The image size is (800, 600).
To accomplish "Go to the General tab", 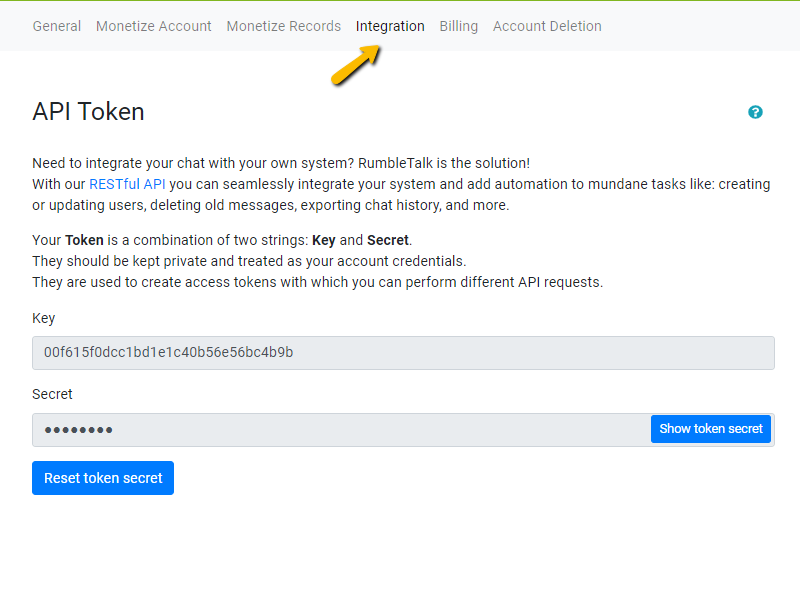I will pyautogui.click(x=56, y=26).
